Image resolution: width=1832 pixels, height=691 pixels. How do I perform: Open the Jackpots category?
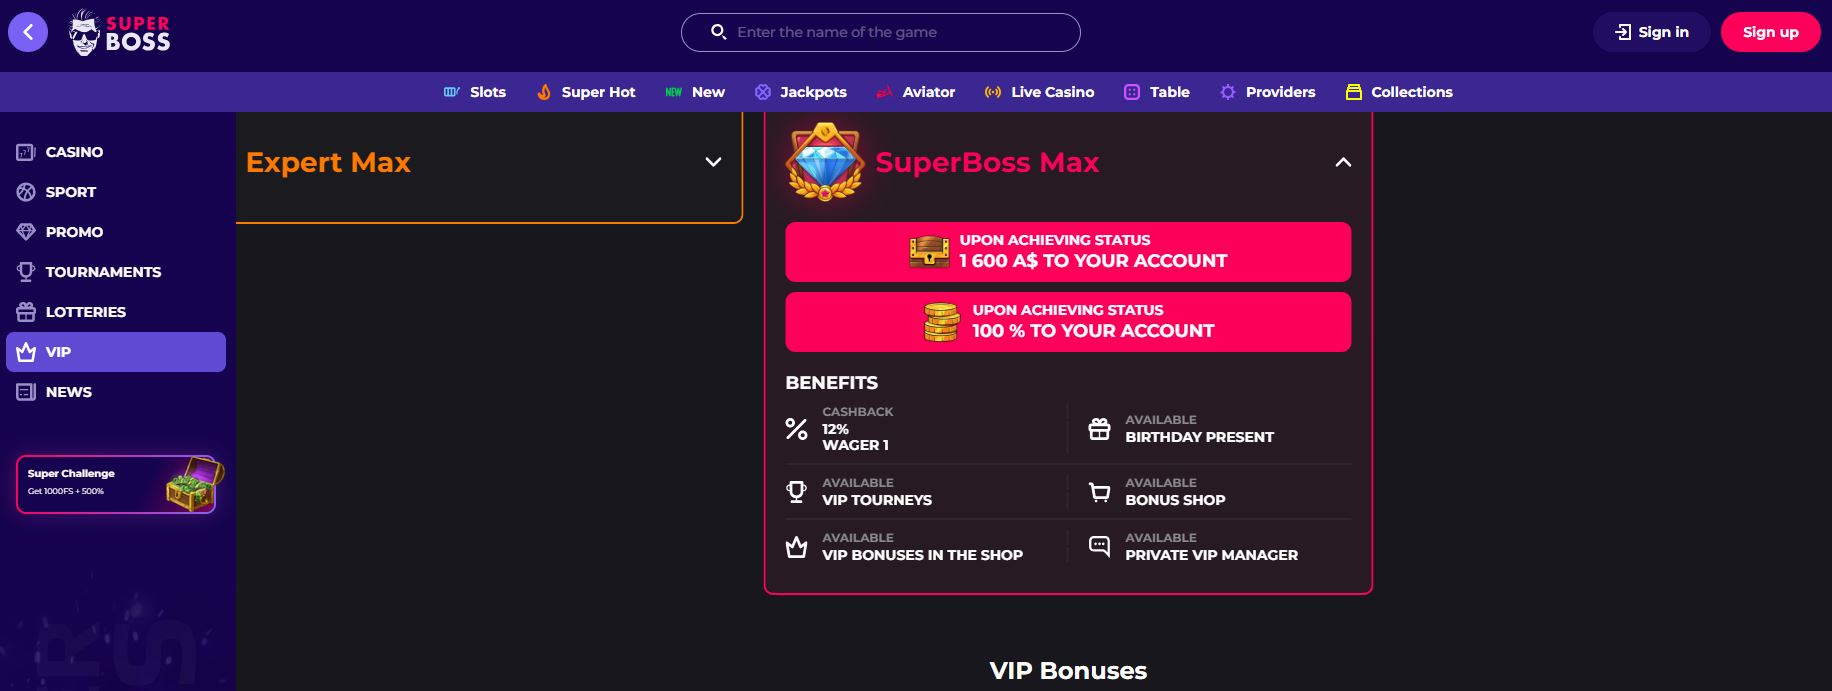(x=800, y=92)
